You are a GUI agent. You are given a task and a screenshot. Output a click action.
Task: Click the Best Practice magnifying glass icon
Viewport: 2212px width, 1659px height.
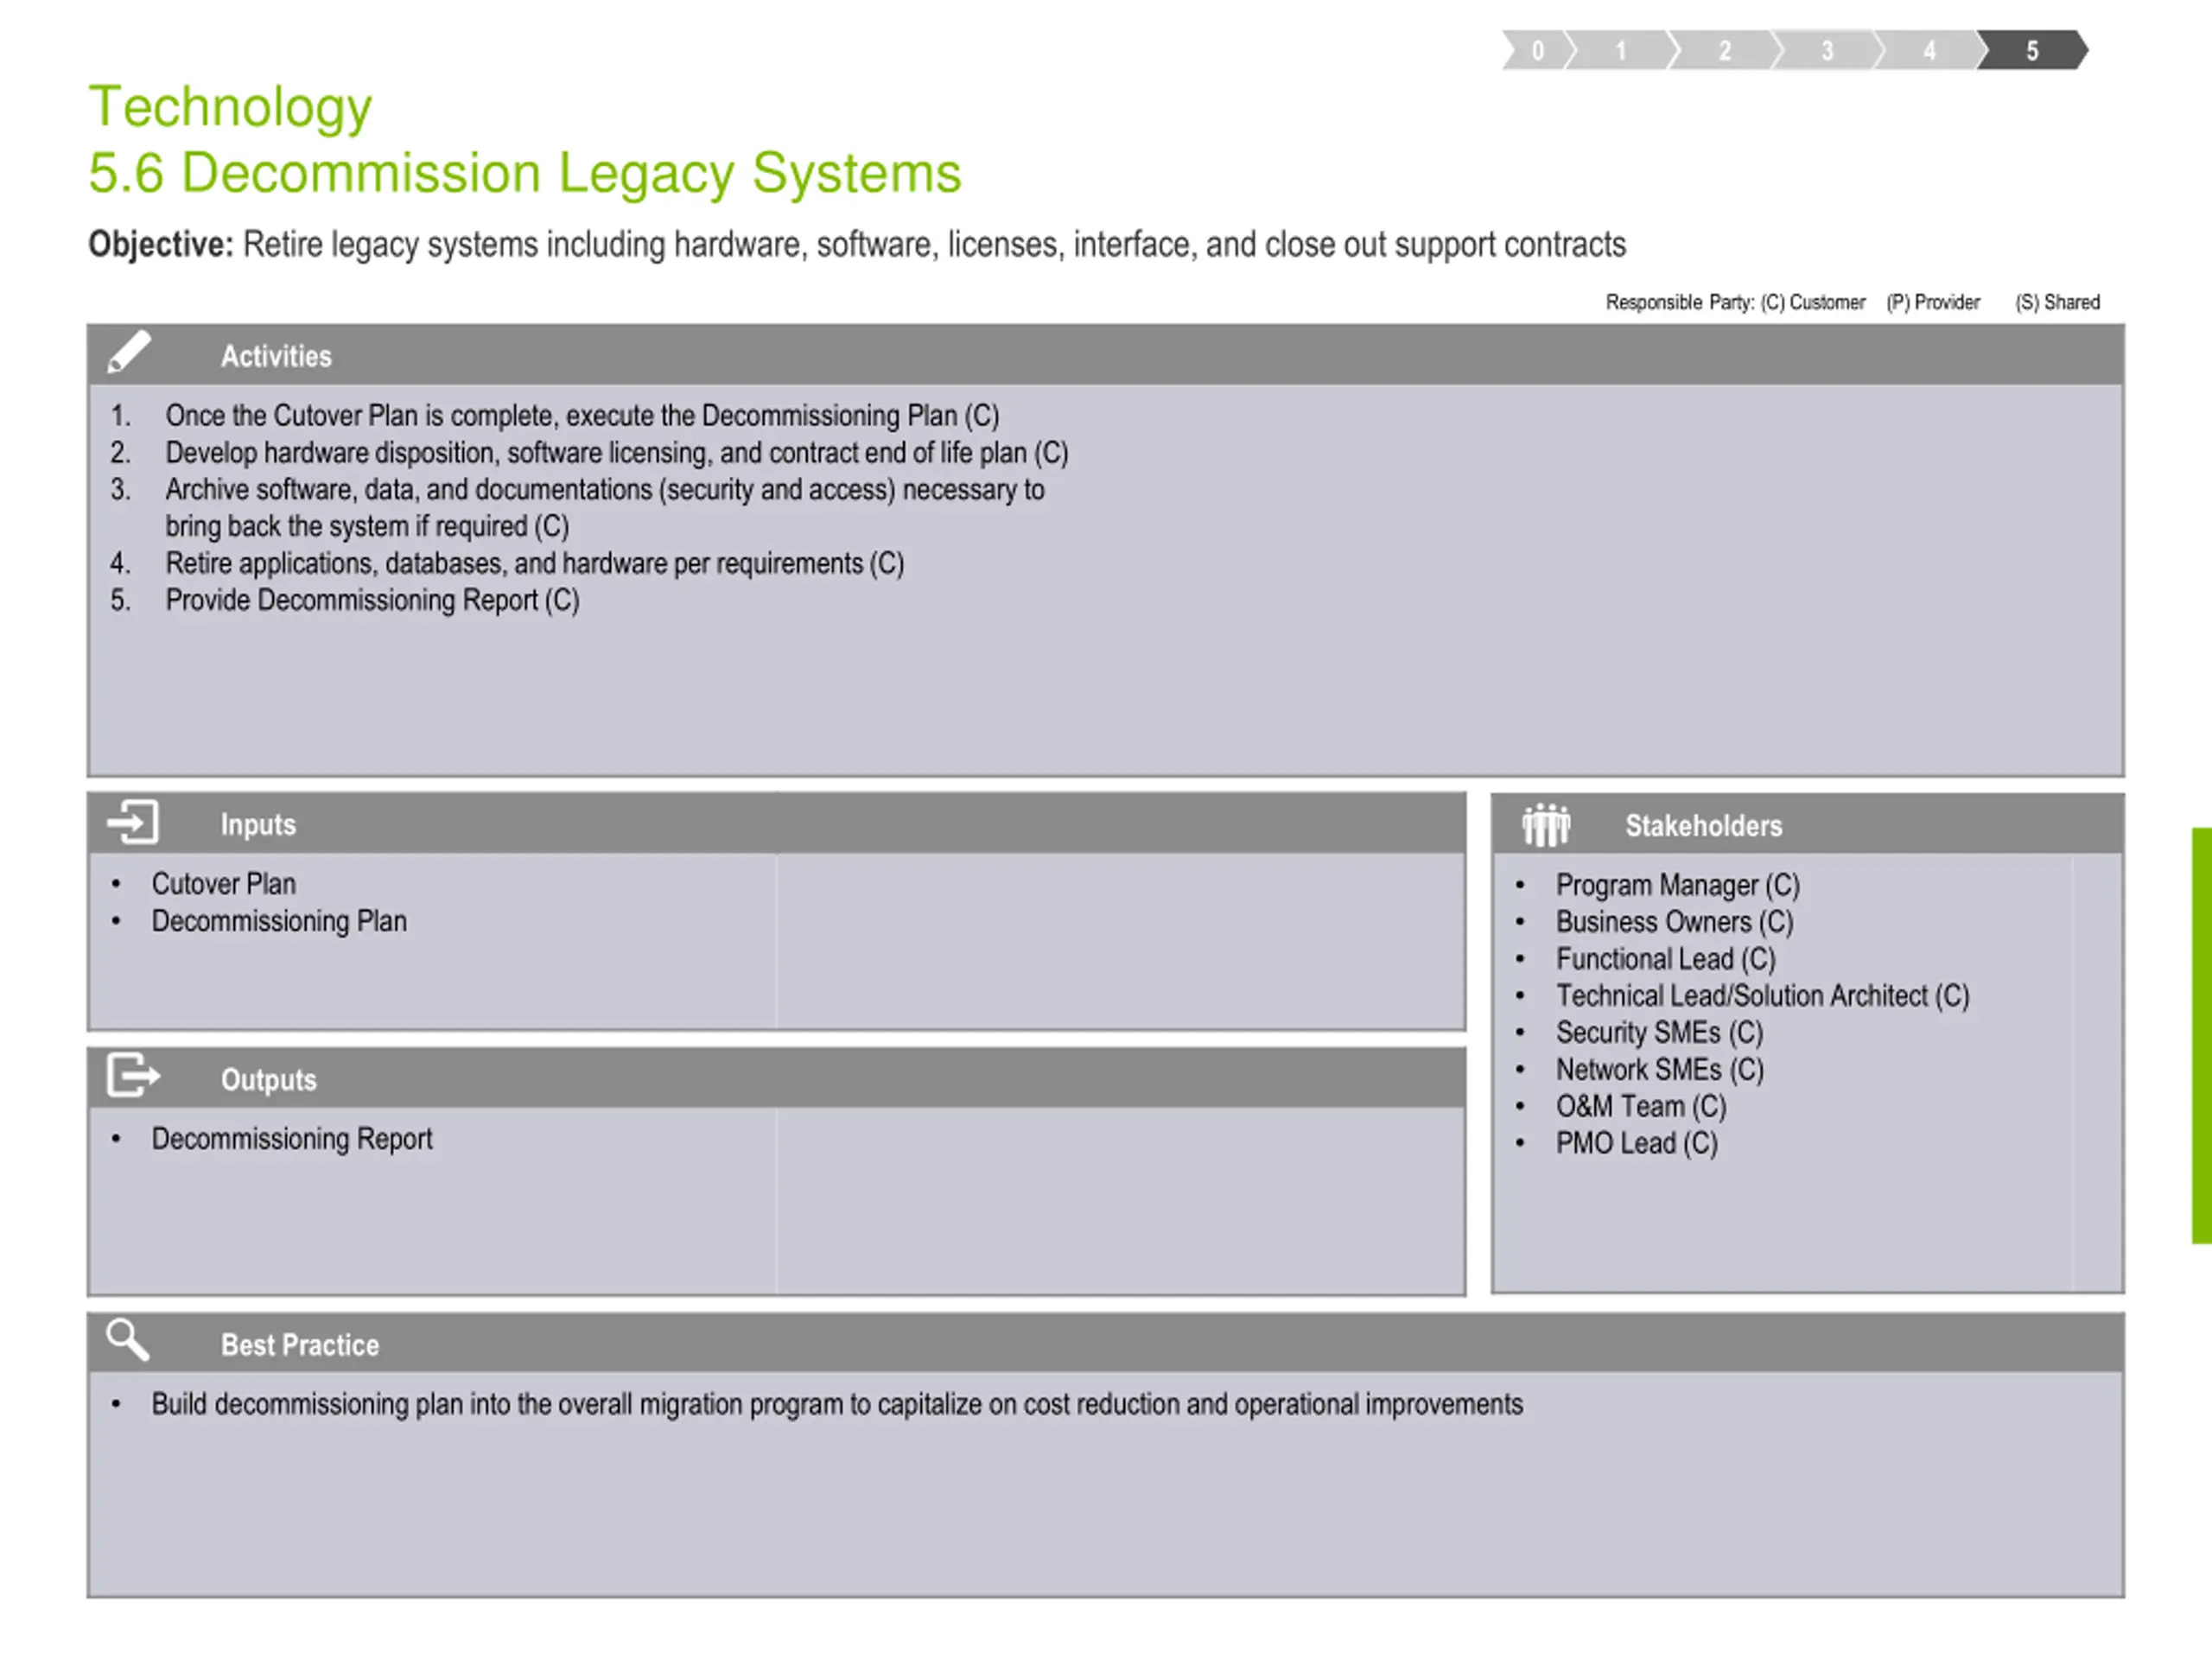pyautogui.click(x=128, y=1340)
